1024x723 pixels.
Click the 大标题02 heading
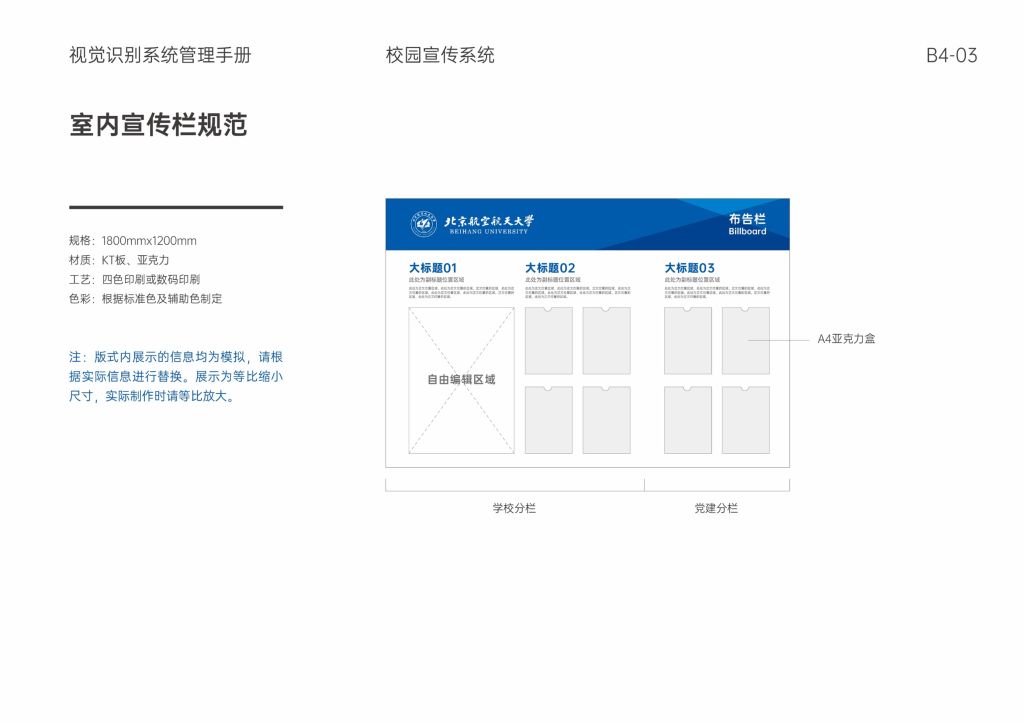pyautogui.click(x=550, y=268)
